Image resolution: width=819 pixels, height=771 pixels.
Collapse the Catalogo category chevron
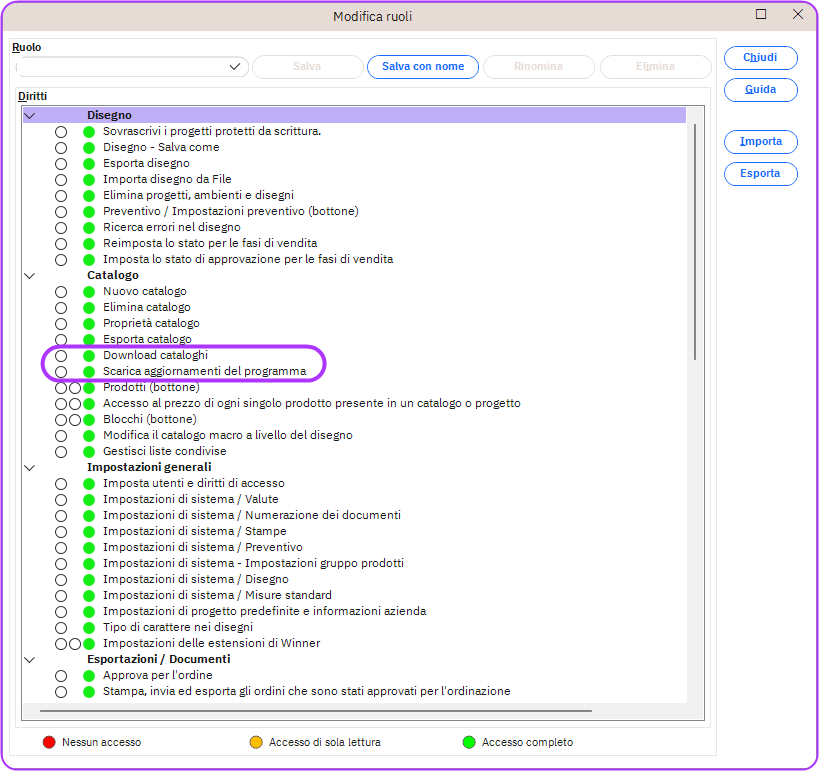pos(29,275)
